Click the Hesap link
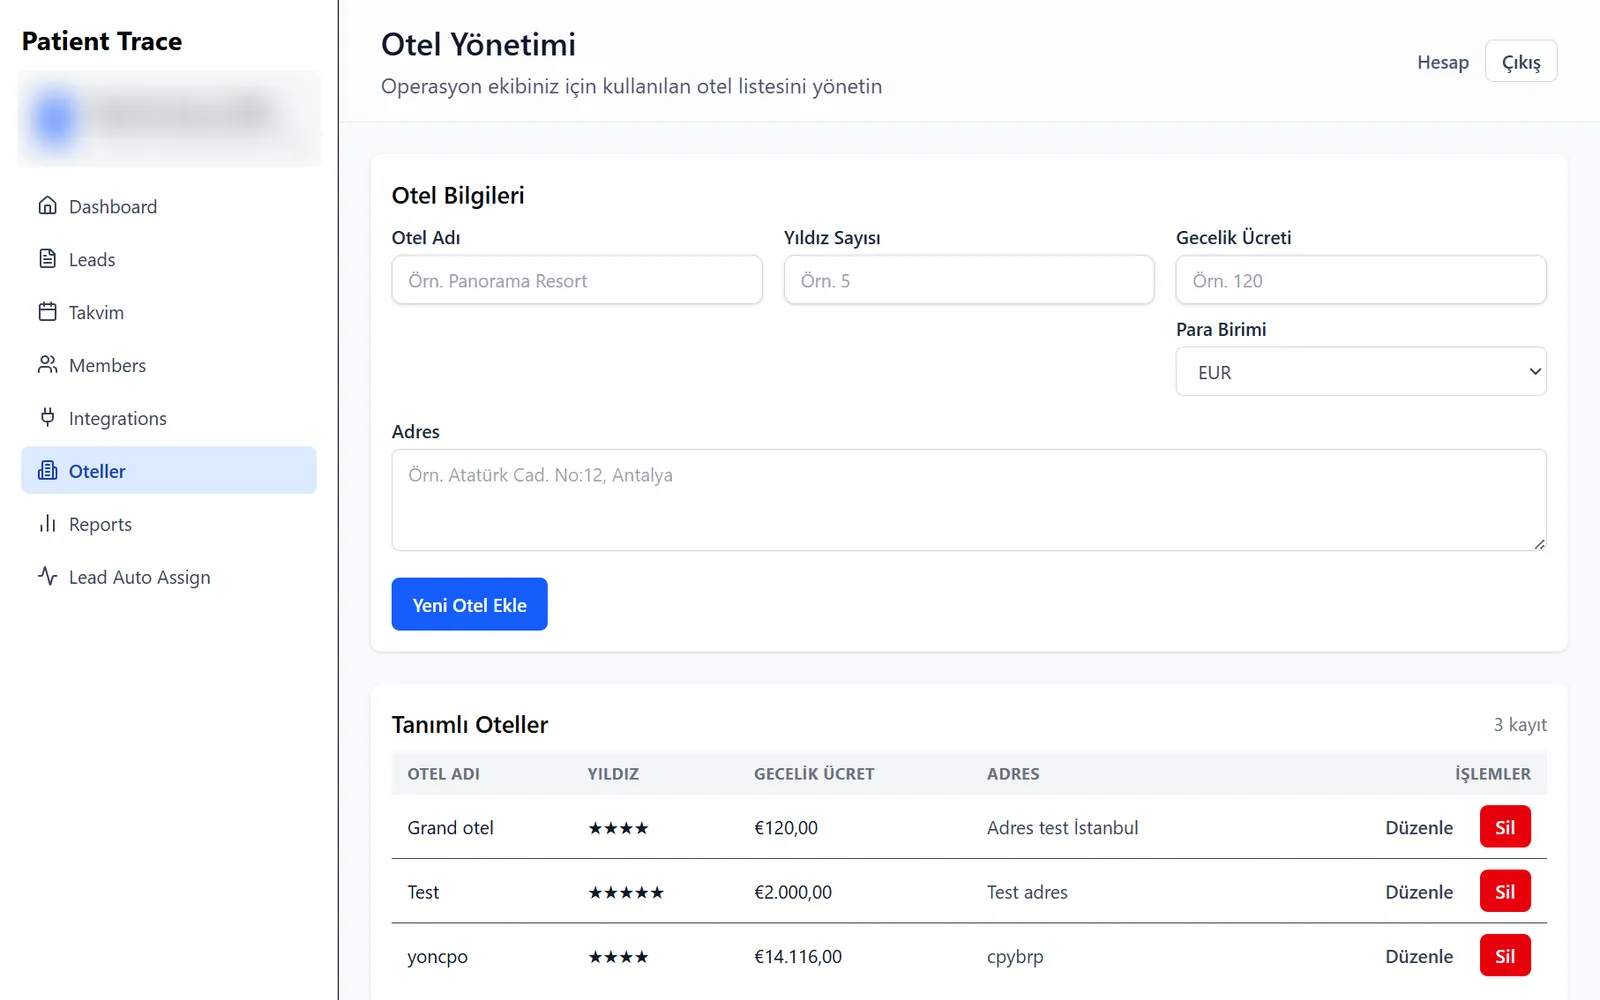The height and width of the screenshot is (1000, 1600). (x=1443, y=62)
